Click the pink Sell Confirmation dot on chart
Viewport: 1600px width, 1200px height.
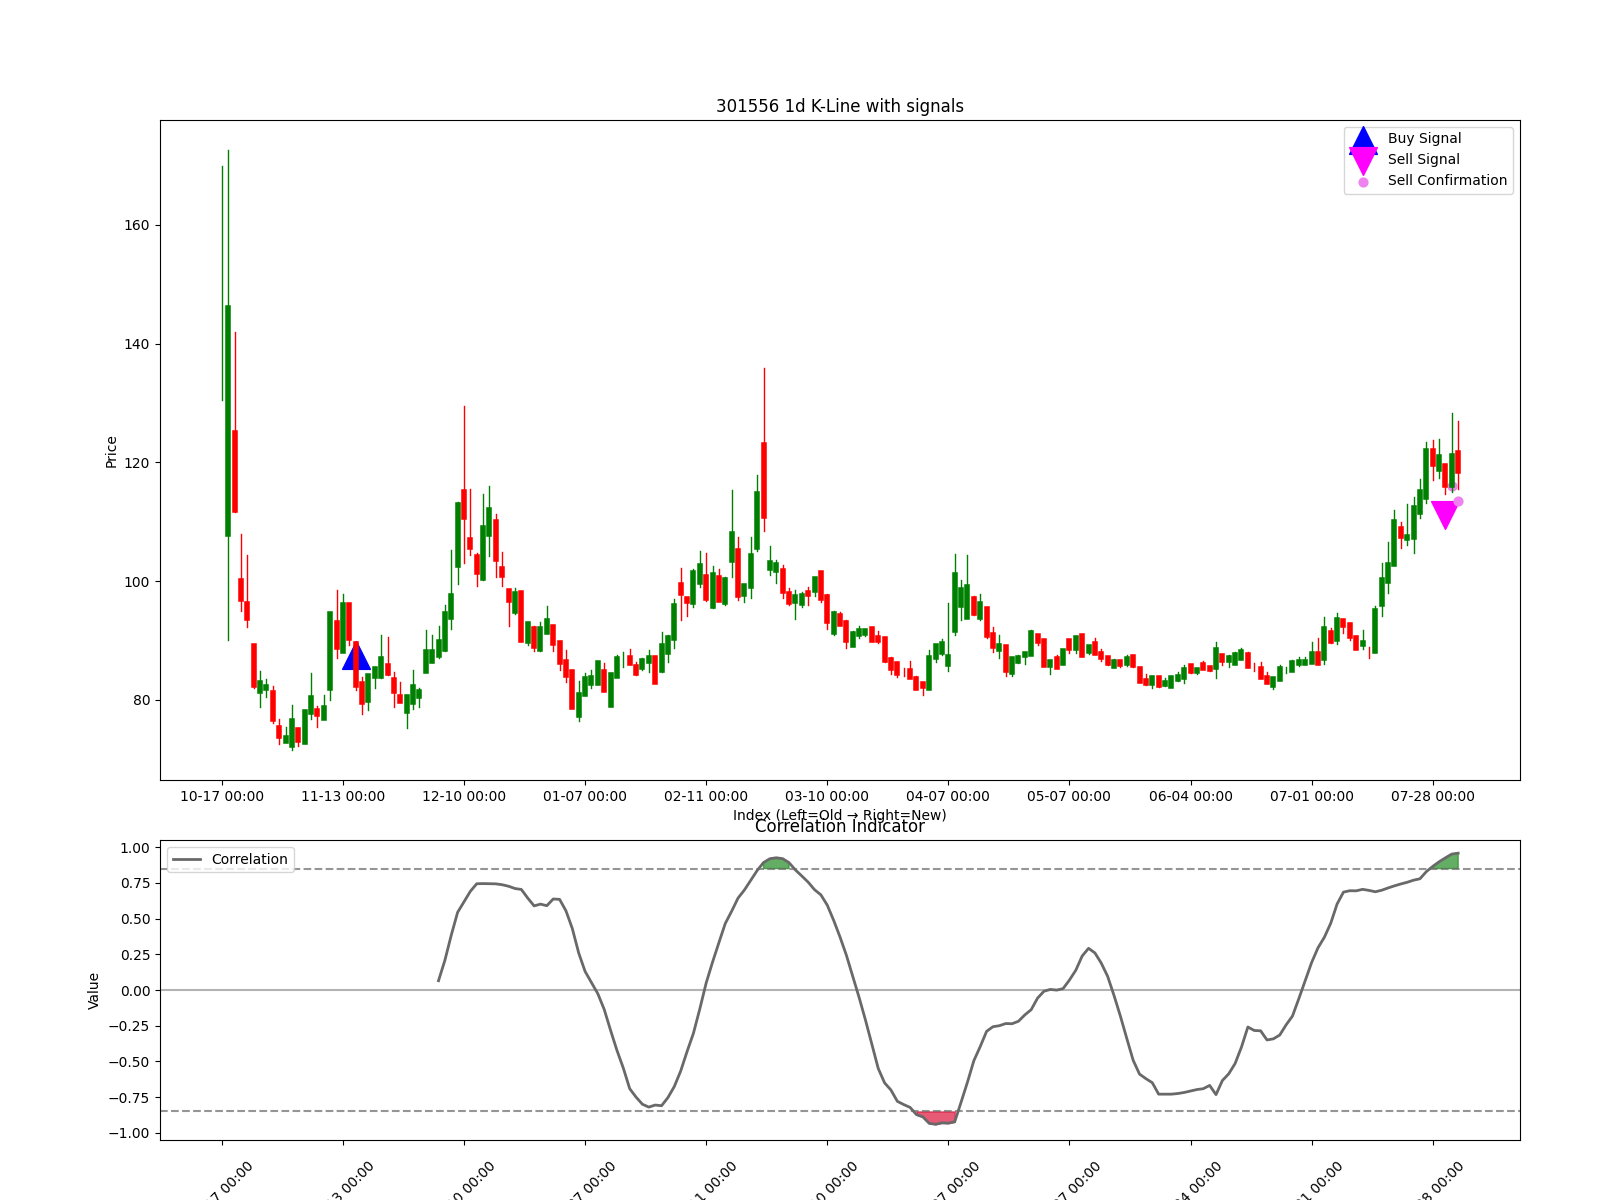(1458, 502)
